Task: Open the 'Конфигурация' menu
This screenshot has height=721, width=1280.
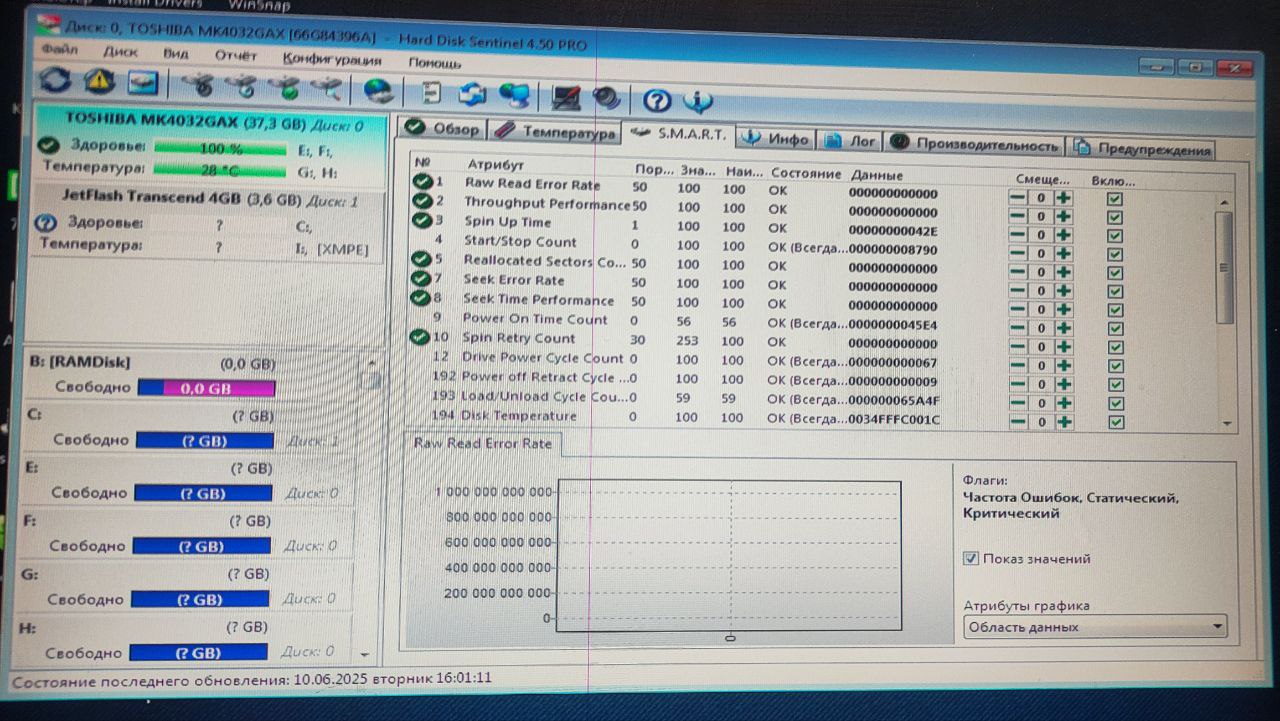Action: 331,59
